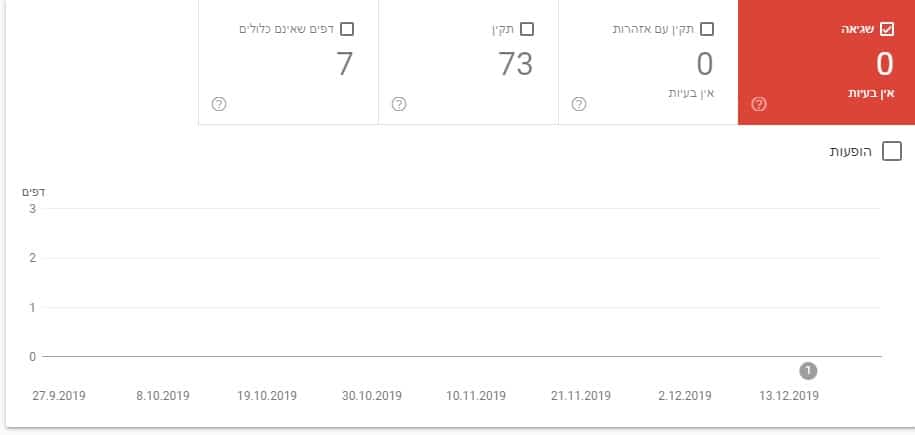
Task: Open help icon in תקין עם אזהרות card
Action: 578,105
